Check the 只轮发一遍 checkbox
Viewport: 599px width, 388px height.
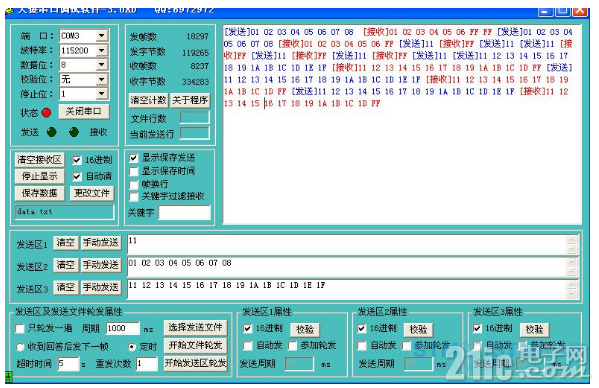click(x=19, y=328)
